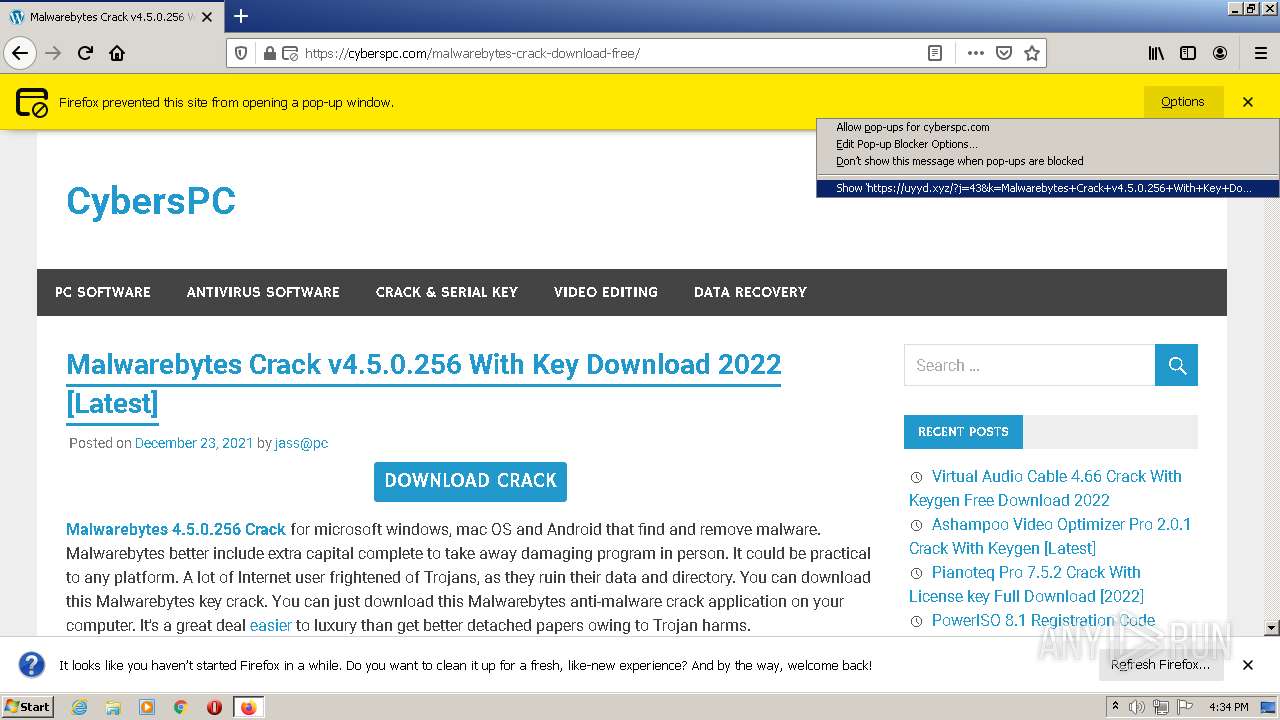Submit the blog search with magnifier button
The image size is (1280, 720).
[1176, 365]
